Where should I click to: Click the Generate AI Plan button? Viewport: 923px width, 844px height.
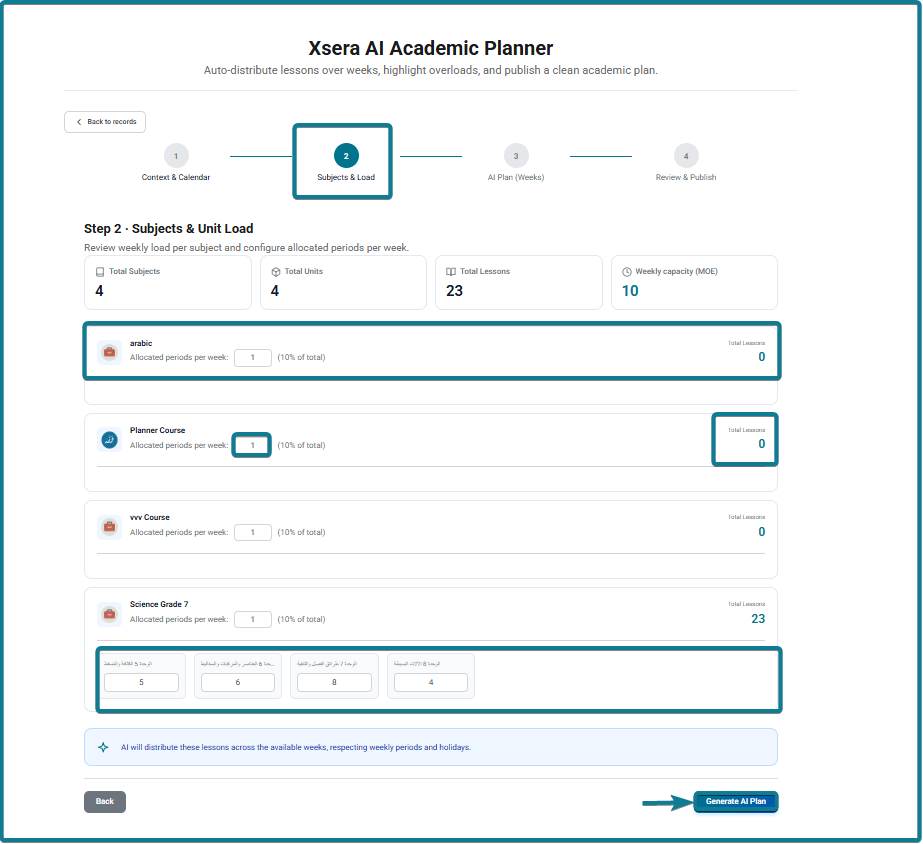(736, 802)
